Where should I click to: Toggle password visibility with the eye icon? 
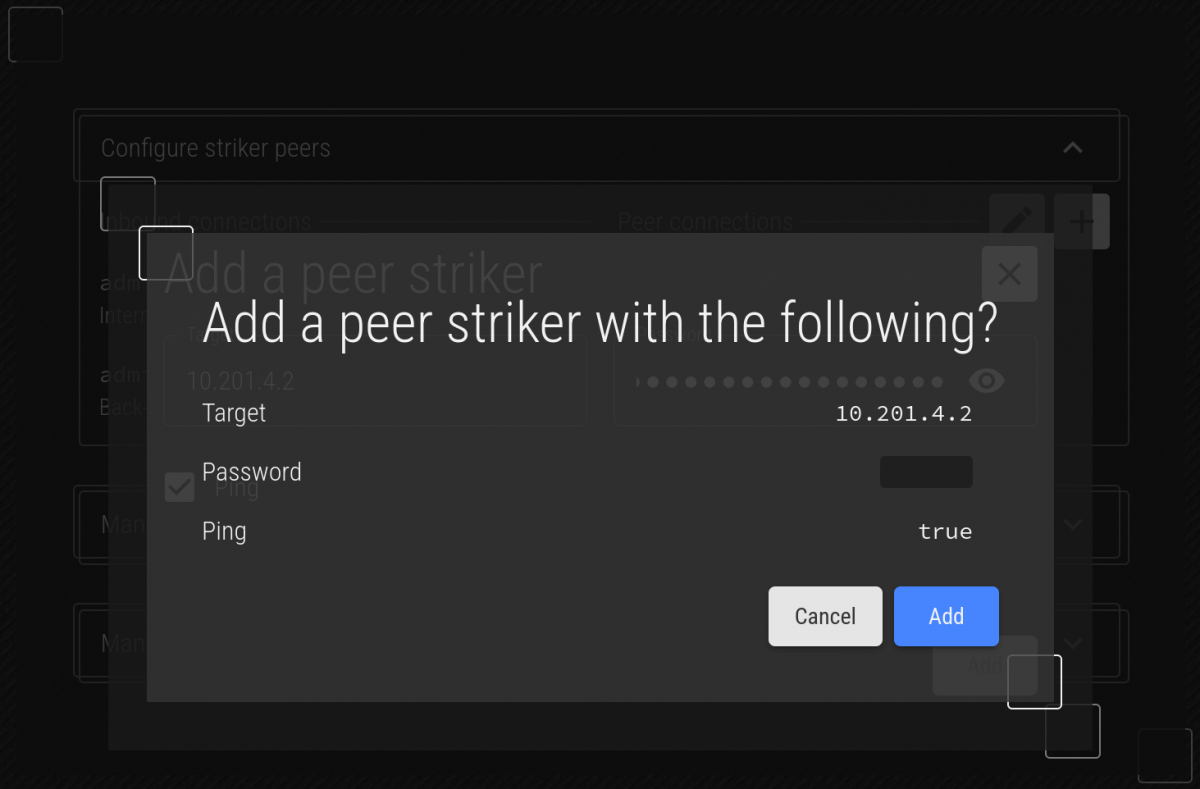click(987, 381)
